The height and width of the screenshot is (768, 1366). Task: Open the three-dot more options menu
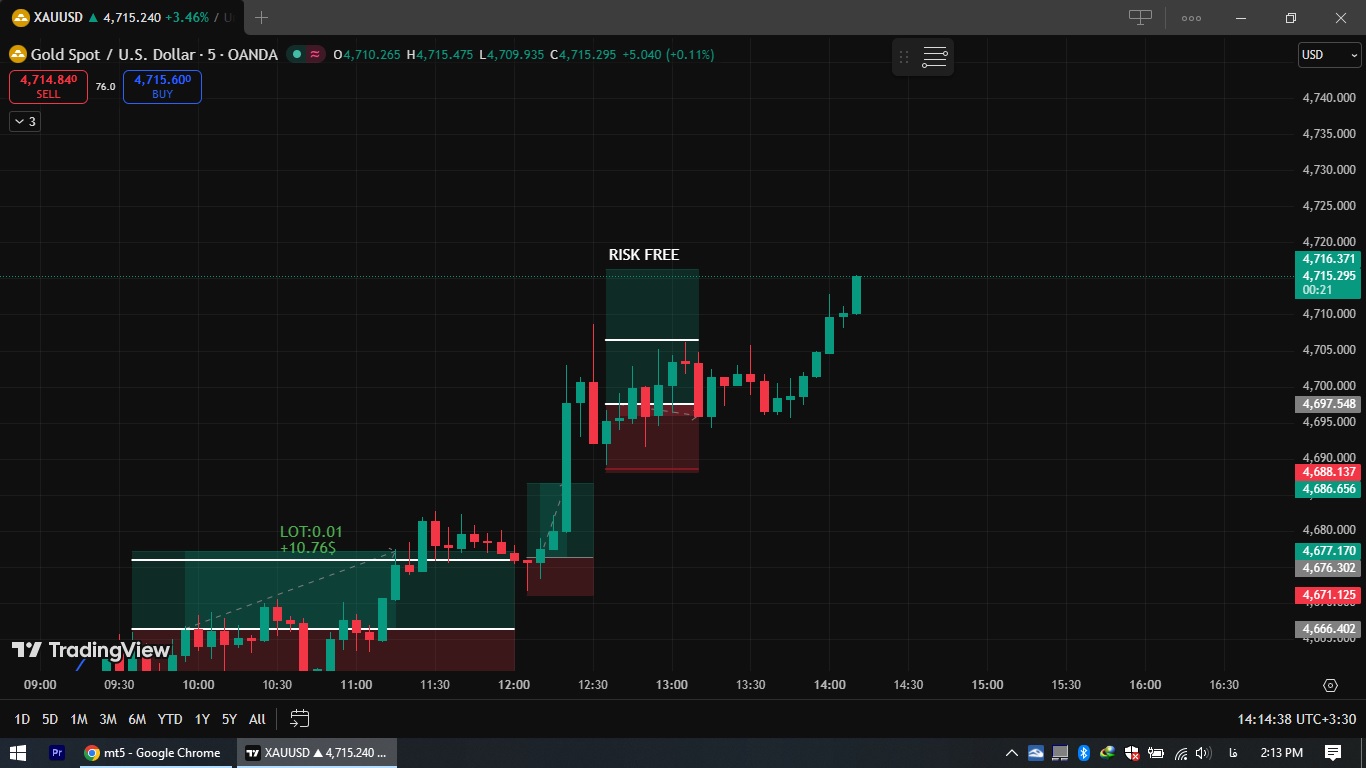point(1191,17)
